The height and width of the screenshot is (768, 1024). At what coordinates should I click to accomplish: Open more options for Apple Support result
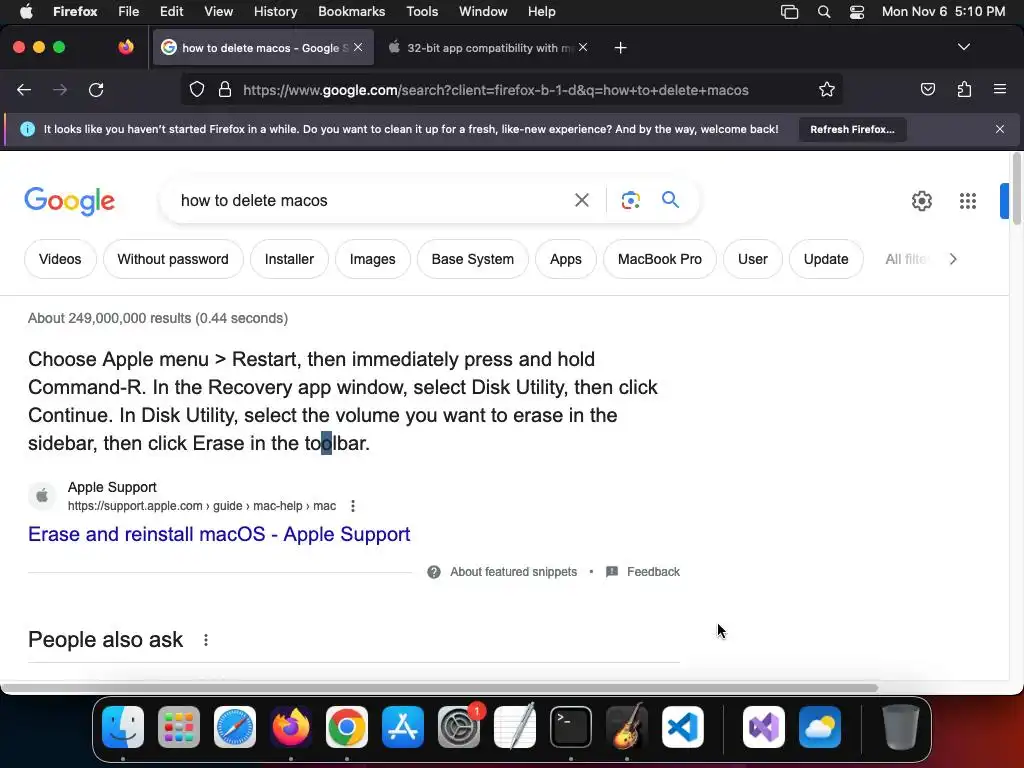[353, 506]
